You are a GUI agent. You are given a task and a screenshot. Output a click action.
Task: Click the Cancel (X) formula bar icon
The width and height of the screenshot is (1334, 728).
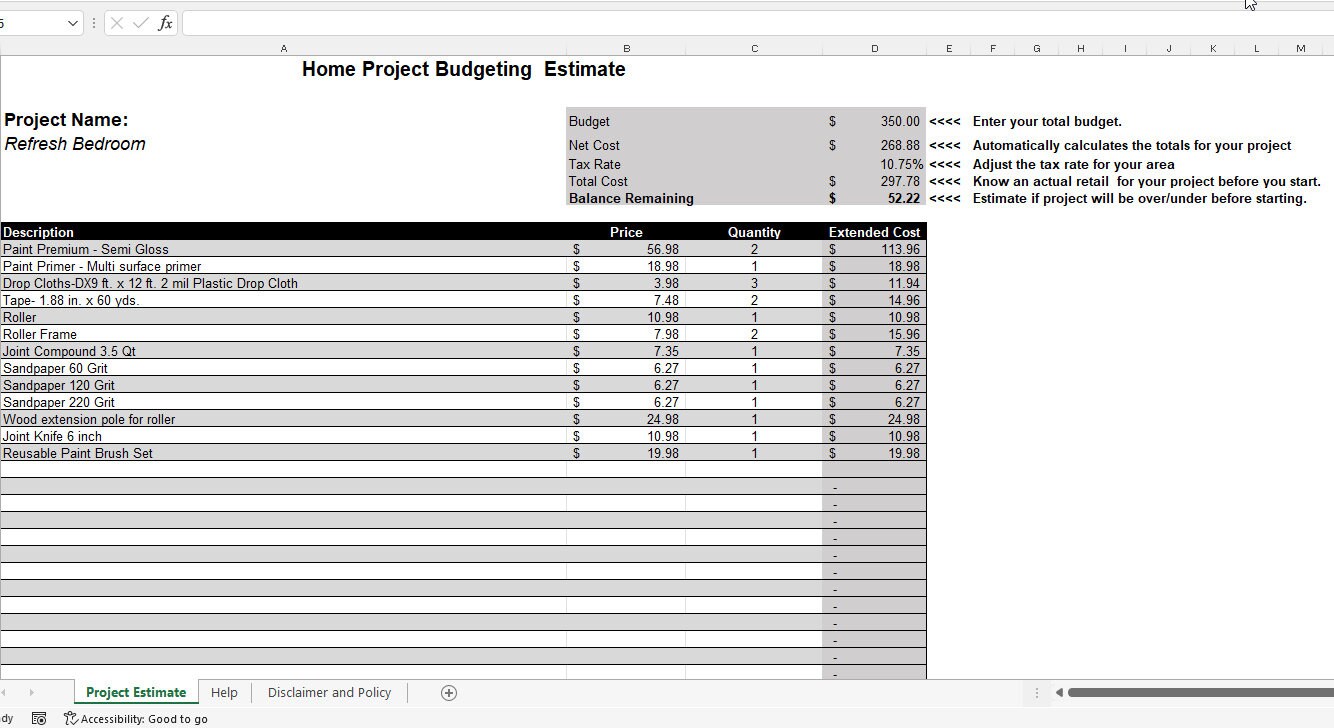coord(116,22)
